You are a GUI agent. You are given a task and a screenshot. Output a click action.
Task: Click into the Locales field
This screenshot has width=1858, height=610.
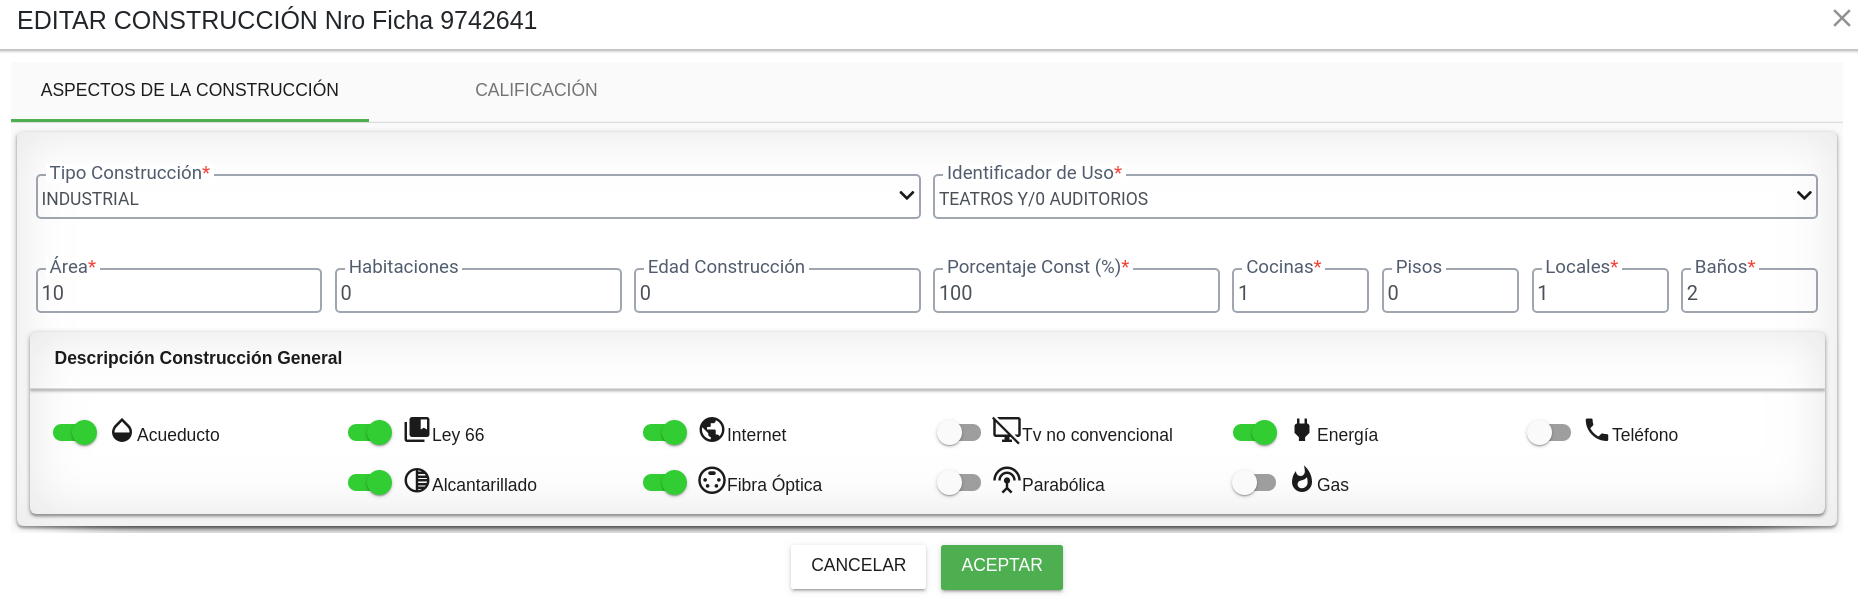1600,292
